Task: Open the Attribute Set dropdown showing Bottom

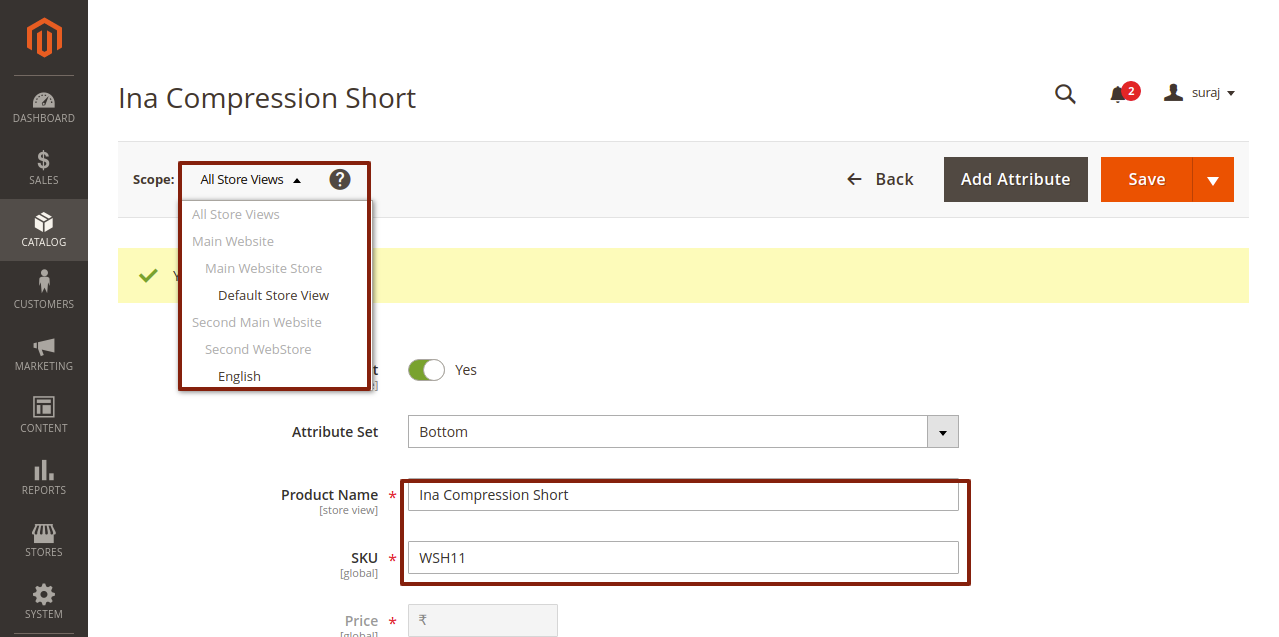Action: (941, 431)
